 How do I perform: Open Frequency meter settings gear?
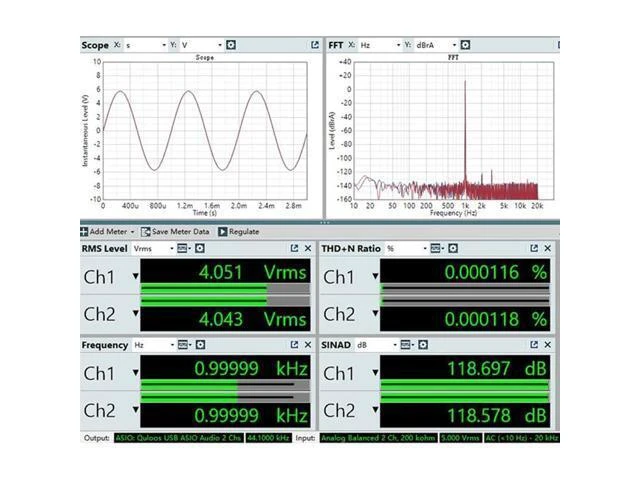[x=200, y=345]
